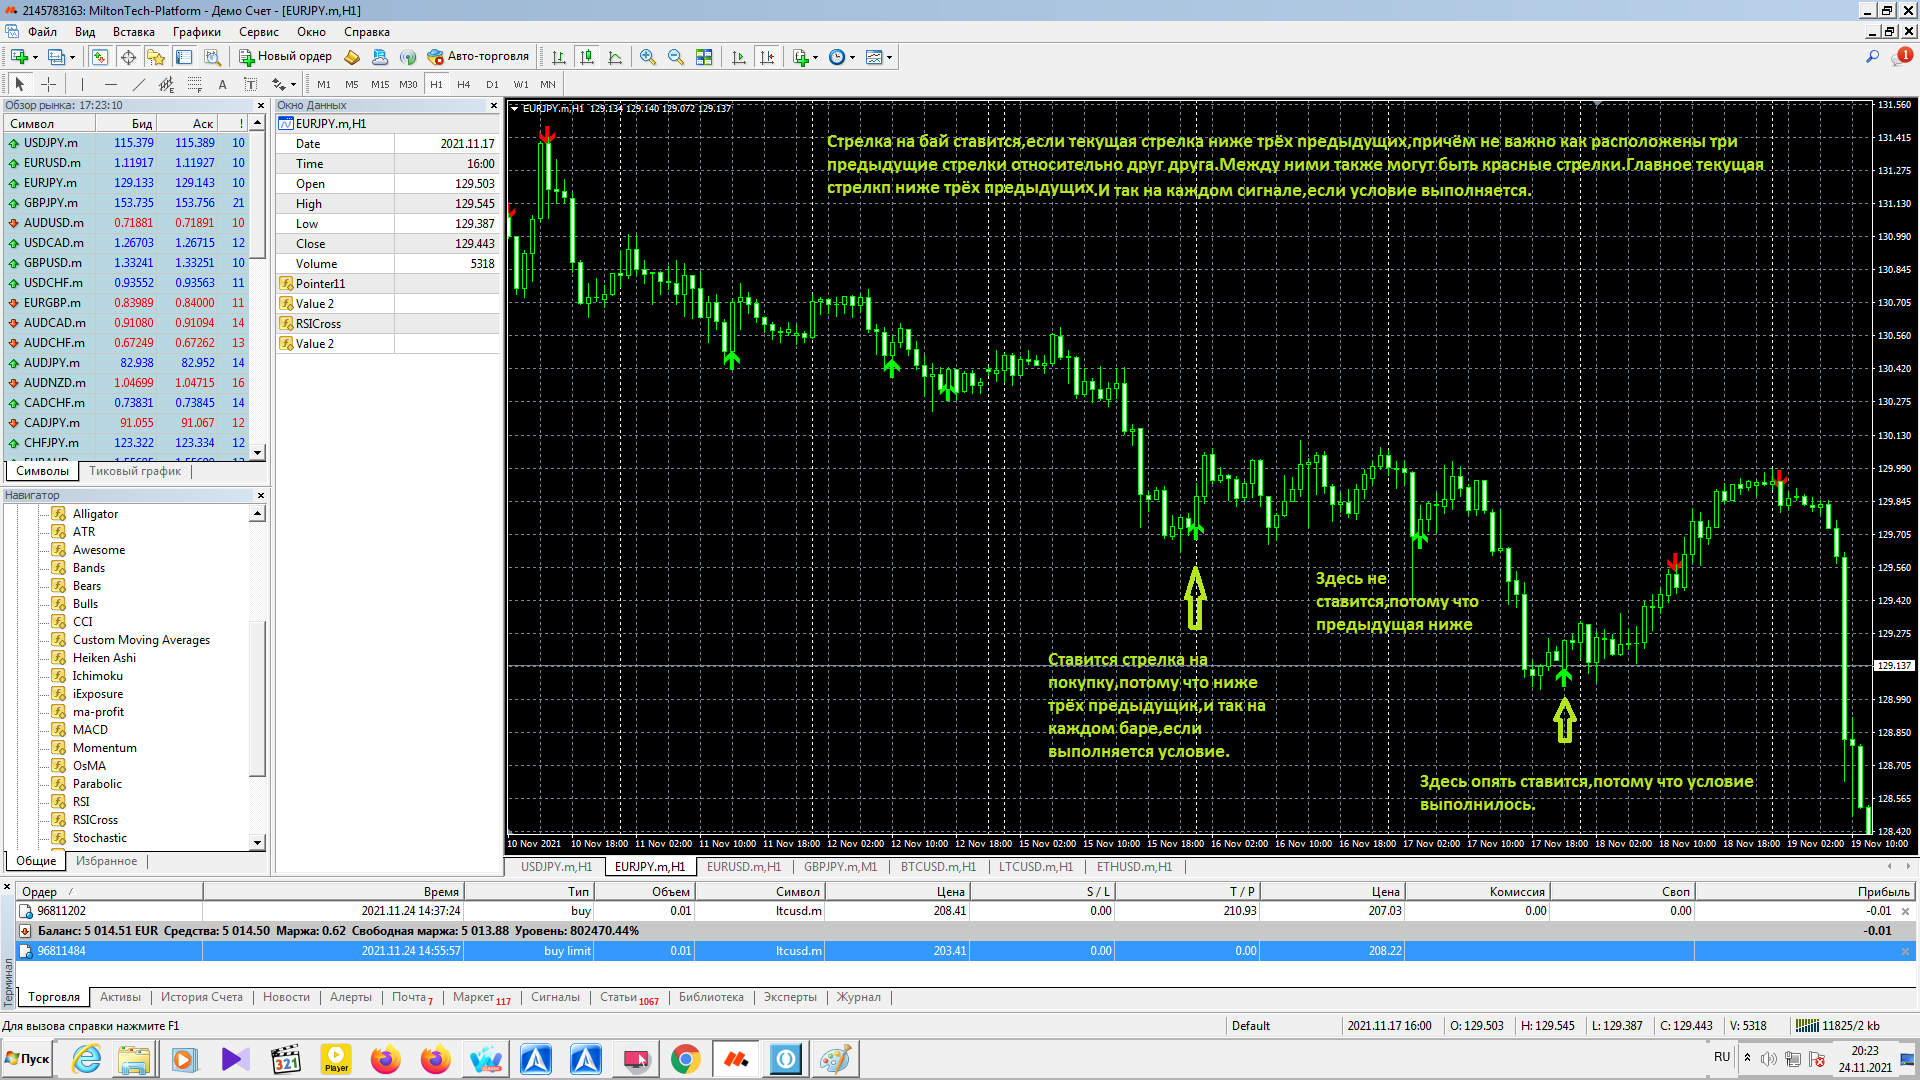Click the zoom out magnifier icon

click(x=676, y=57)
